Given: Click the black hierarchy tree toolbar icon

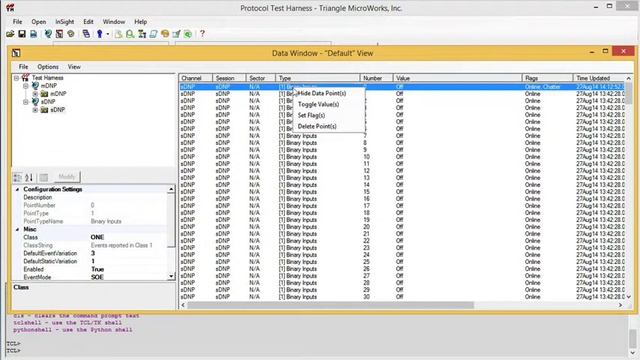Looking at the screenshot, I should (x=142, y=34).
